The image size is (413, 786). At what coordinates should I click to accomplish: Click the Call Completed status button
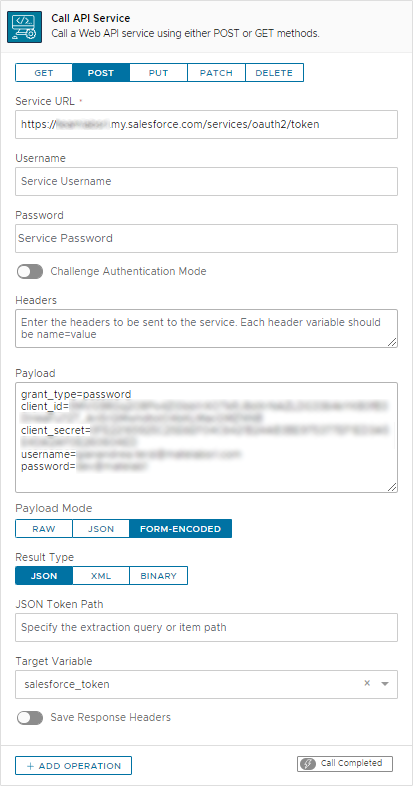click(x=345, y=763)
